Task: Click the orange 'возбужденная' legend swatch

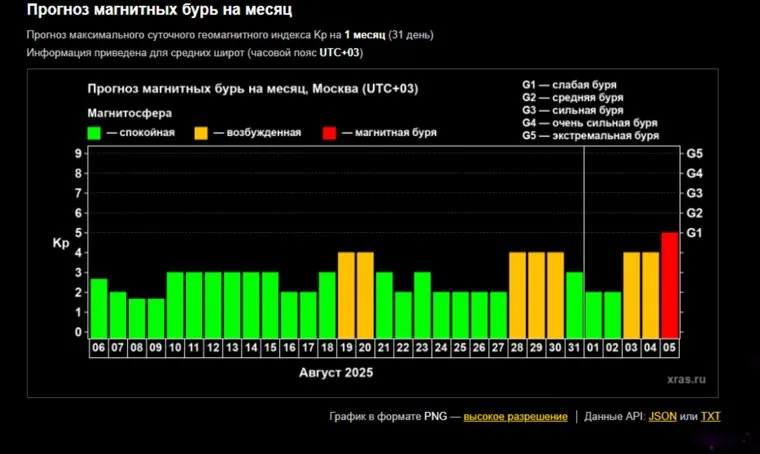Action: coord(201,132)
